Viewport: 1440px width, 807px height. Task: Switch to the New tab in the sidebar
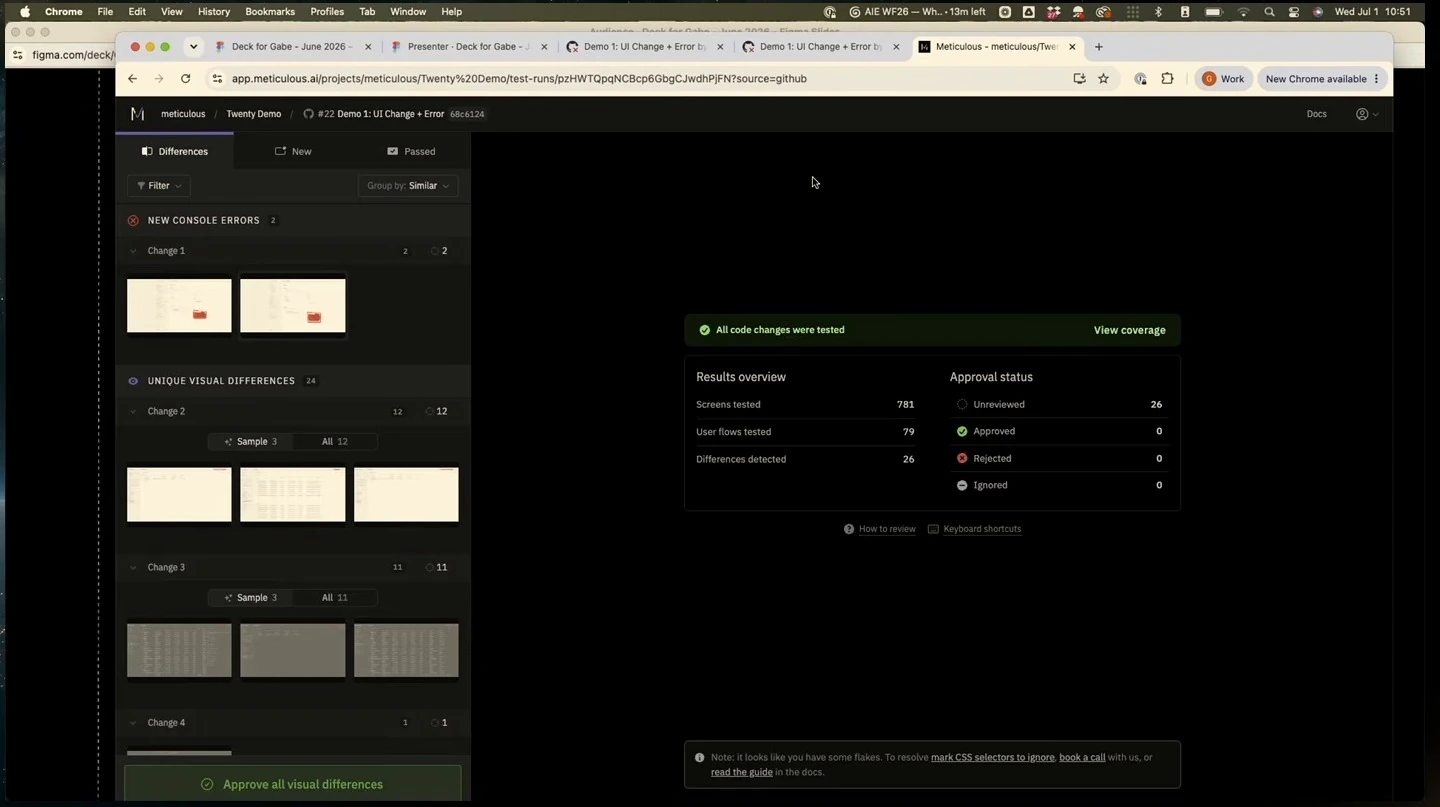(x=293, y=151)
